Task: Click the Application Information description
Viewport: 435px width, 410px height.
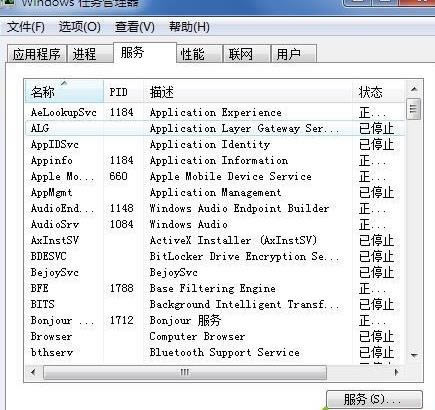Action: pos(219,161)
